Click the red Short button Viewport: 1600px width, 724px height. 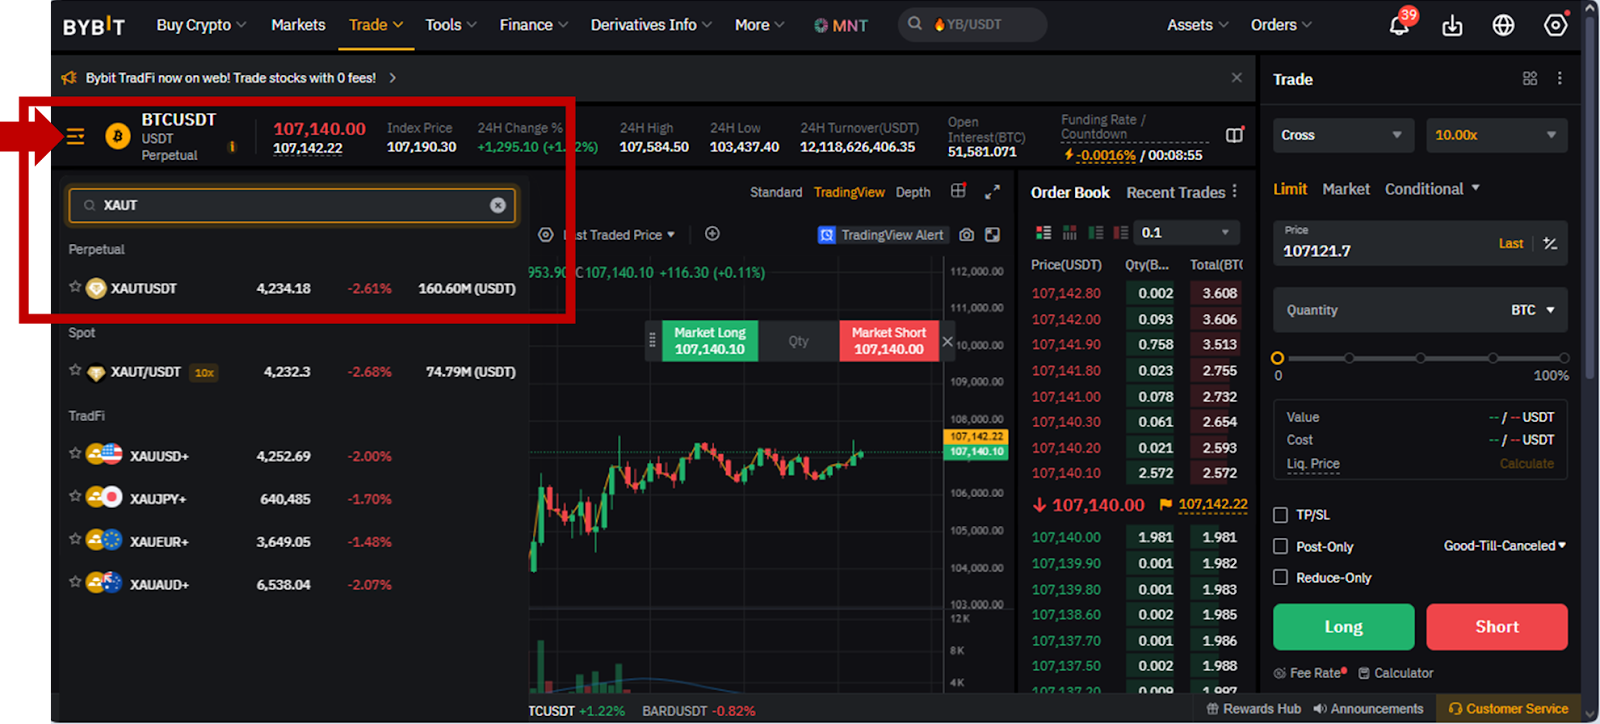coord(1497,627)
